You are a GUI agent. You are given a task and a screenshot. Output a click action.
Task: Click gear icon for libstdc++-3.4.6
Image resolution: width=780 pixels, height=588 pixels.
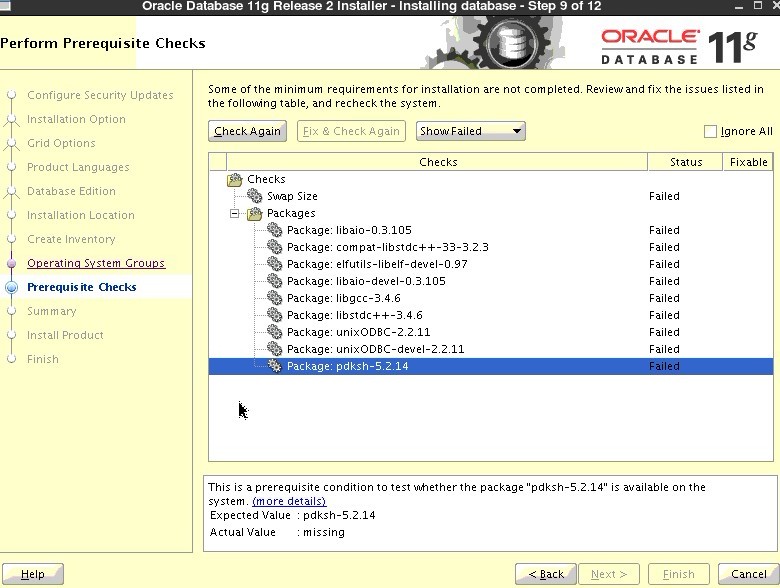click(x=274, y=315)
